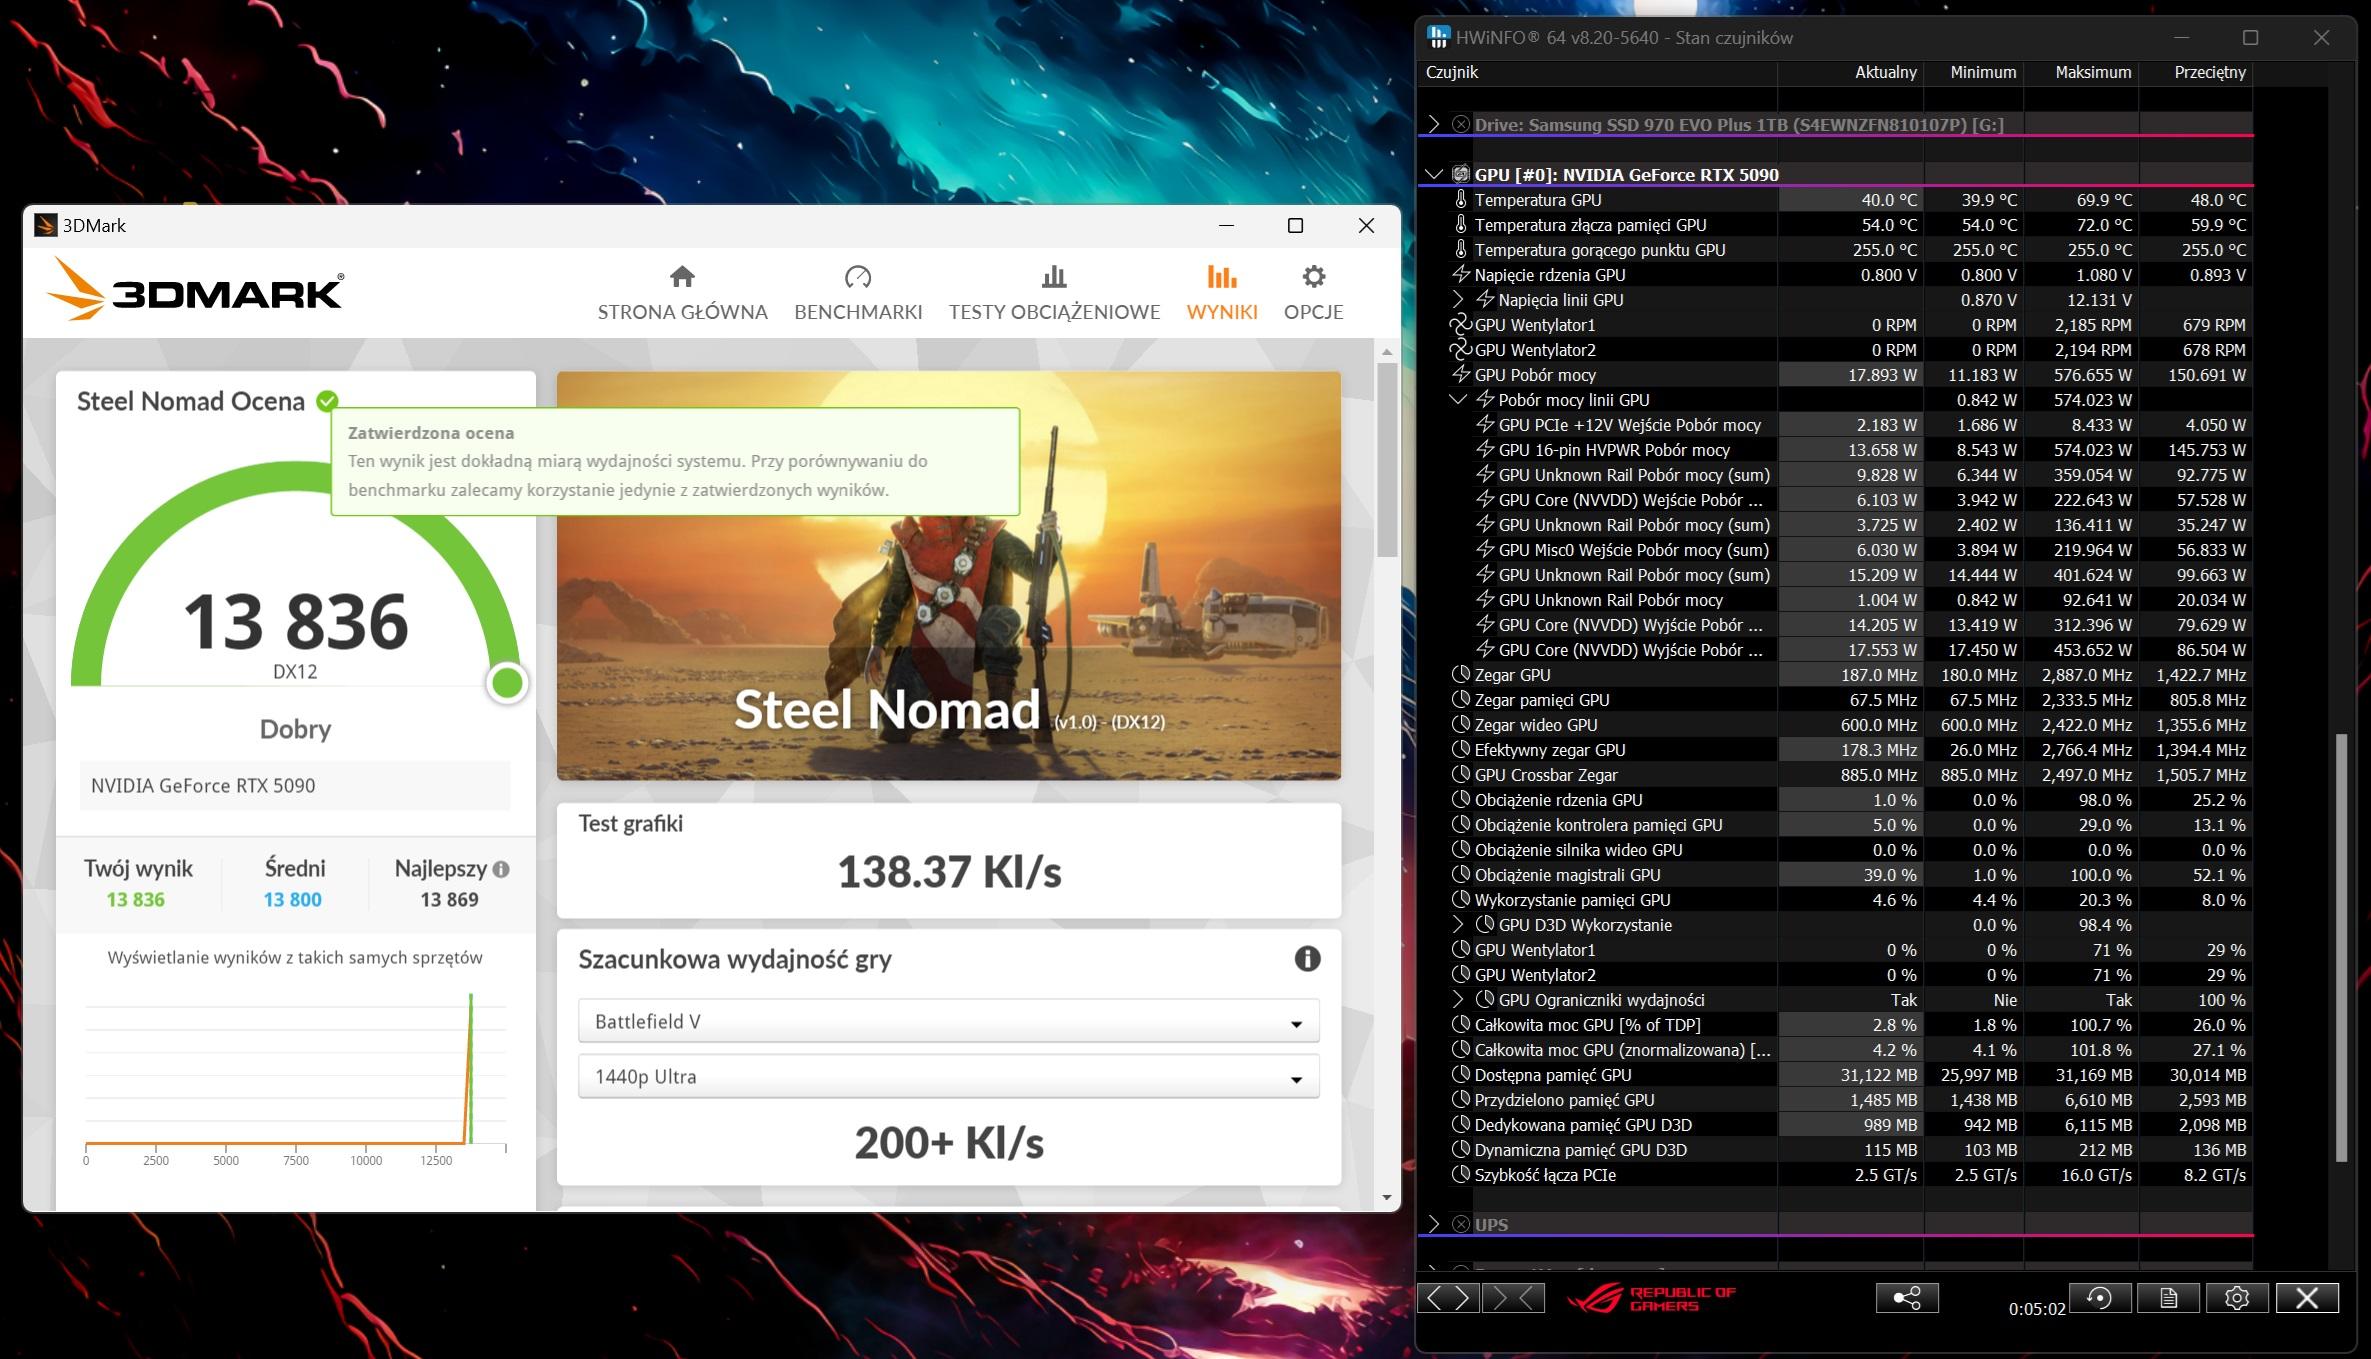The height and width of the screenshot is (1359, 2371).
Task: Open the TESTY OBCIĄŻENIOWE tab
Action: pyautogui.click(x=1054, y=293)
